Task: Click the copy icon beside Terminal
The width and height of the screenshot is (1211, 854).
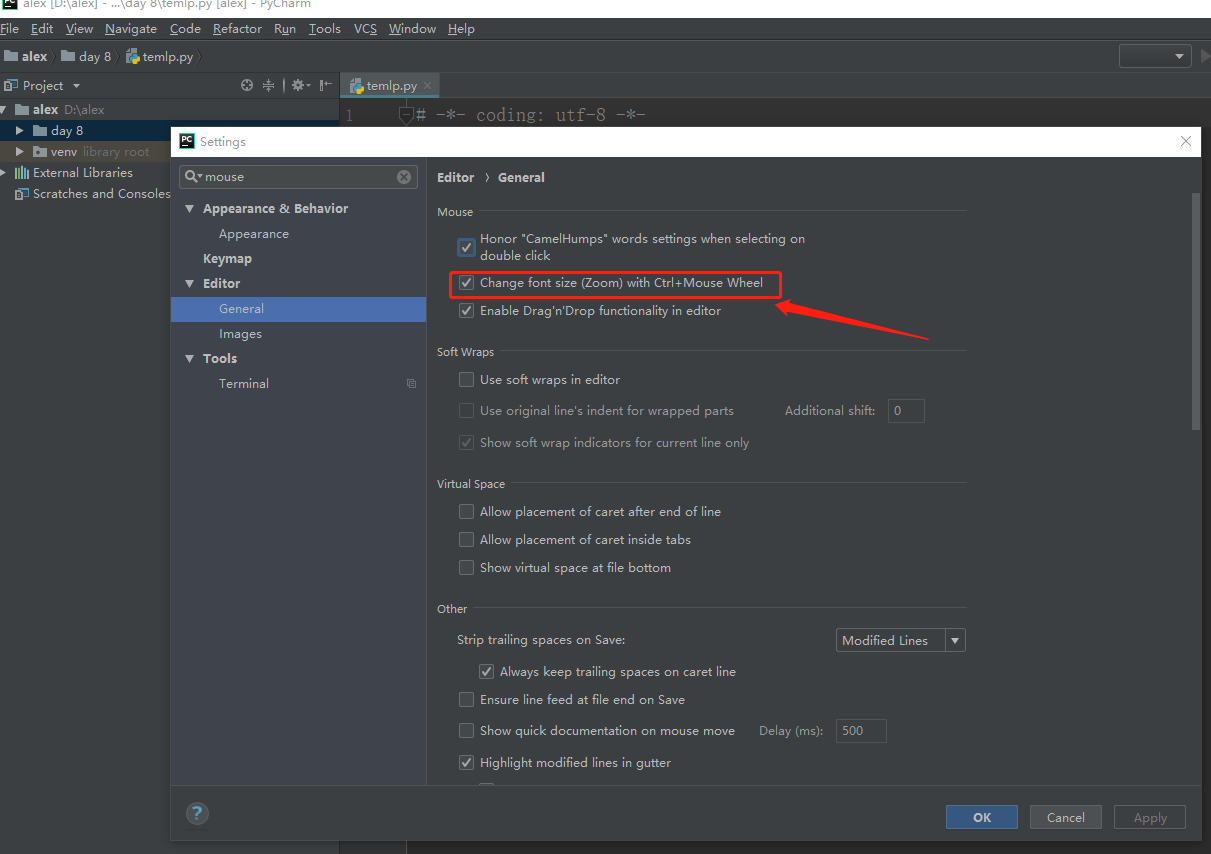Action: point(411,384)
